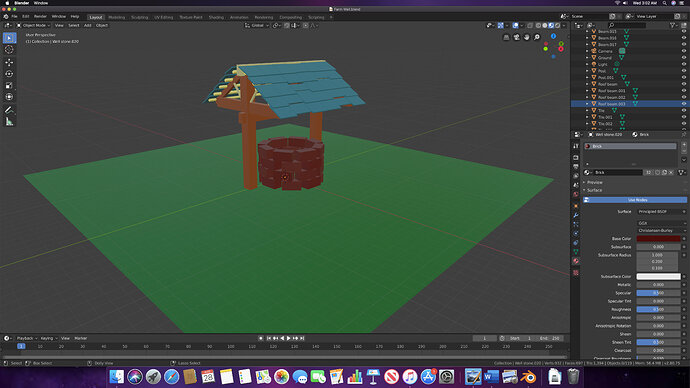Select the Scale tool
This screenshot has height=388, width=690.
pyautogui.click(x=9, y=85)
